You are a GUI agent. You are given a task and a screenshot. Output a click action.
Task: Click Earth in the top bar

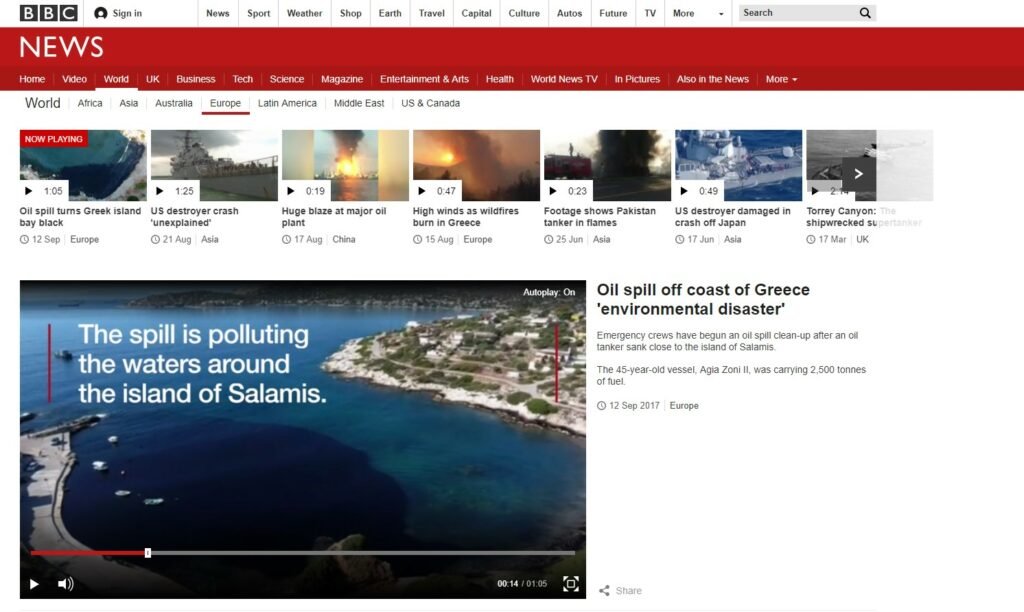(390, 13)
